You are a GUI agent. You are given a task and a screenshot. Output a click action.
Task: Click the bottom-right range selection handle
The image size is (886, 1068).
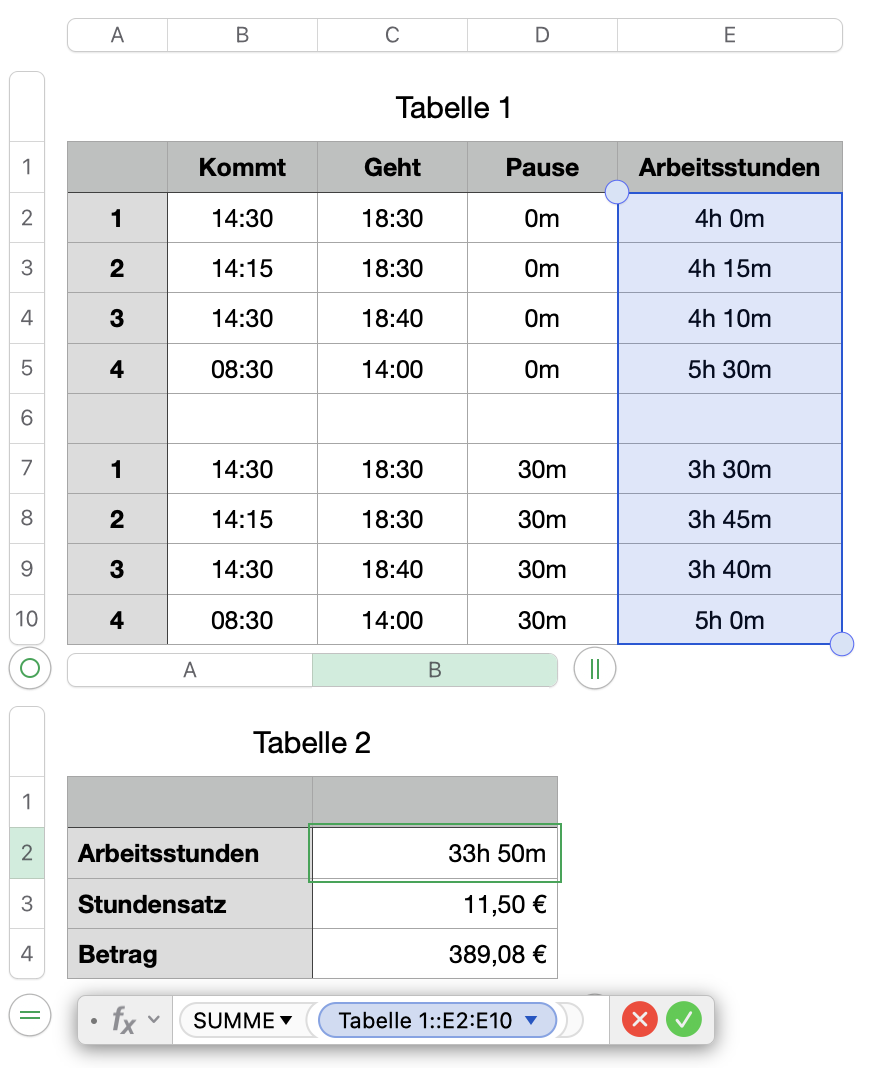(x=842, y=644)
